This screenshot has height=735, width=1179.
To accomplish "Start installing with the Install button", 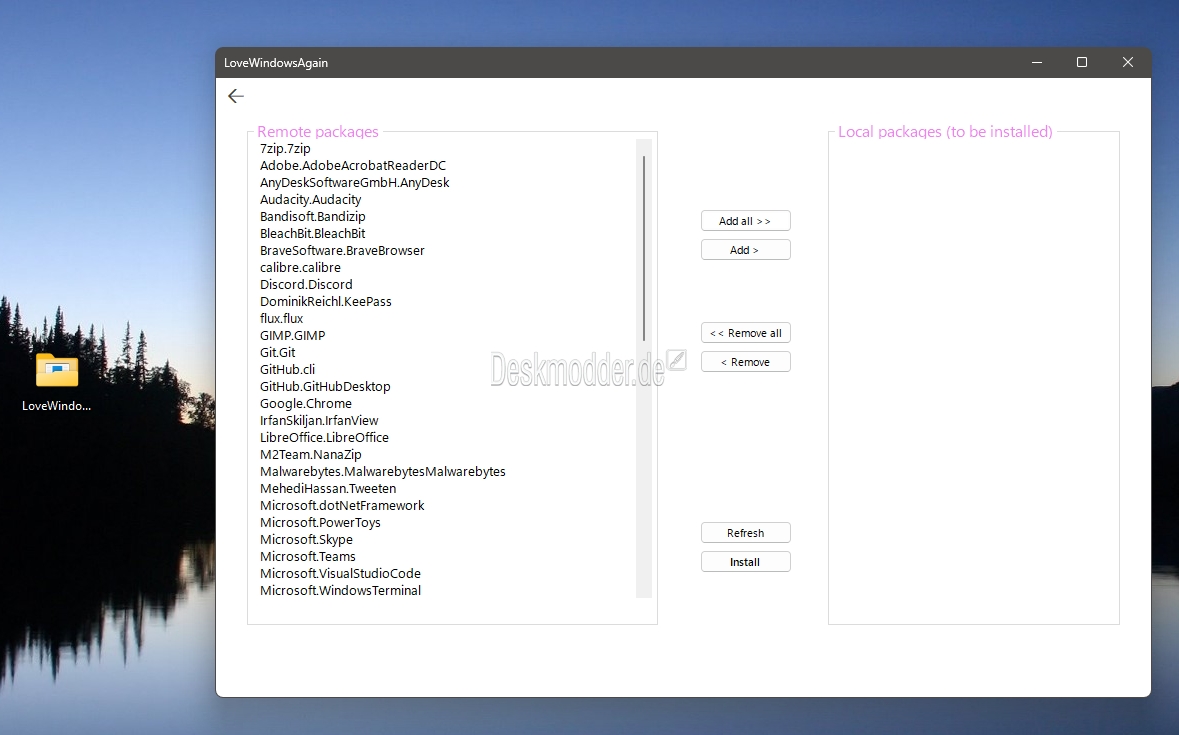I will [x=745, y=562].
